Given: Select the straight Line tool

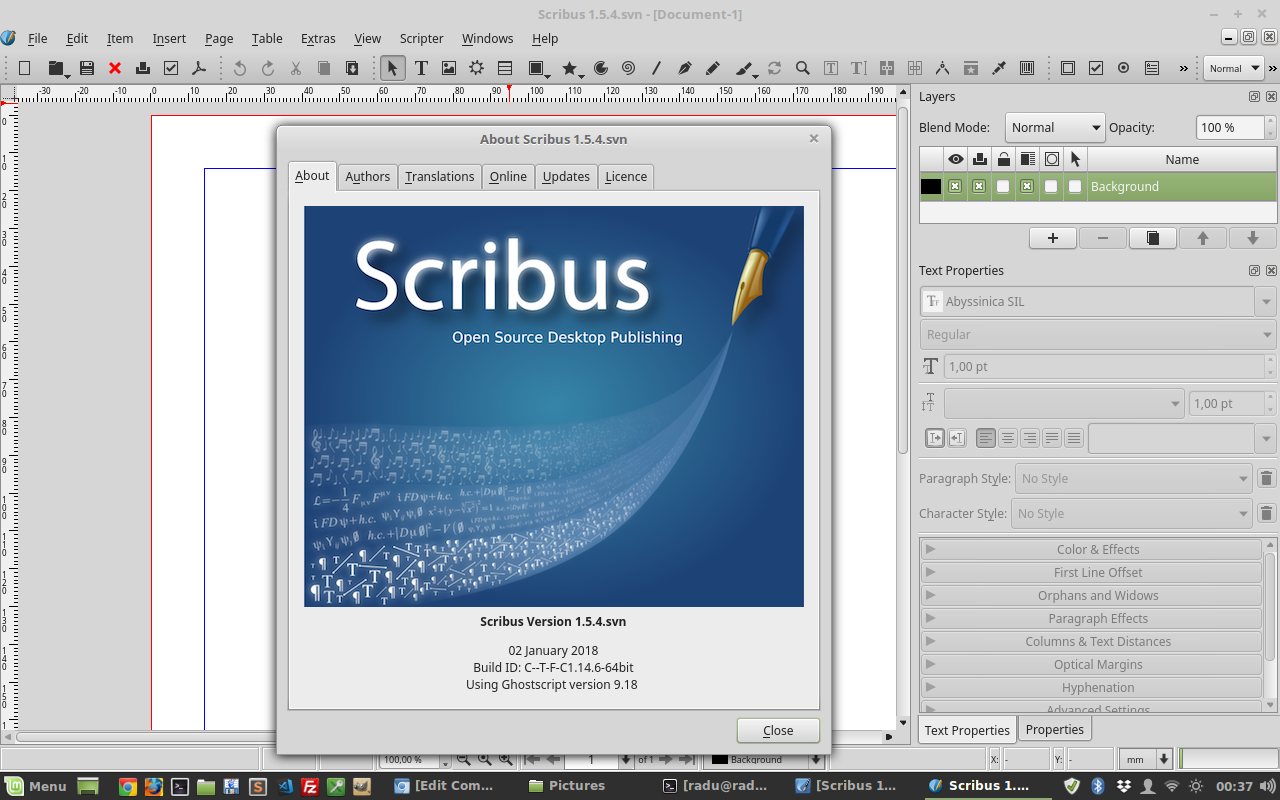Looking at the screenshot, I should [656, 68].
